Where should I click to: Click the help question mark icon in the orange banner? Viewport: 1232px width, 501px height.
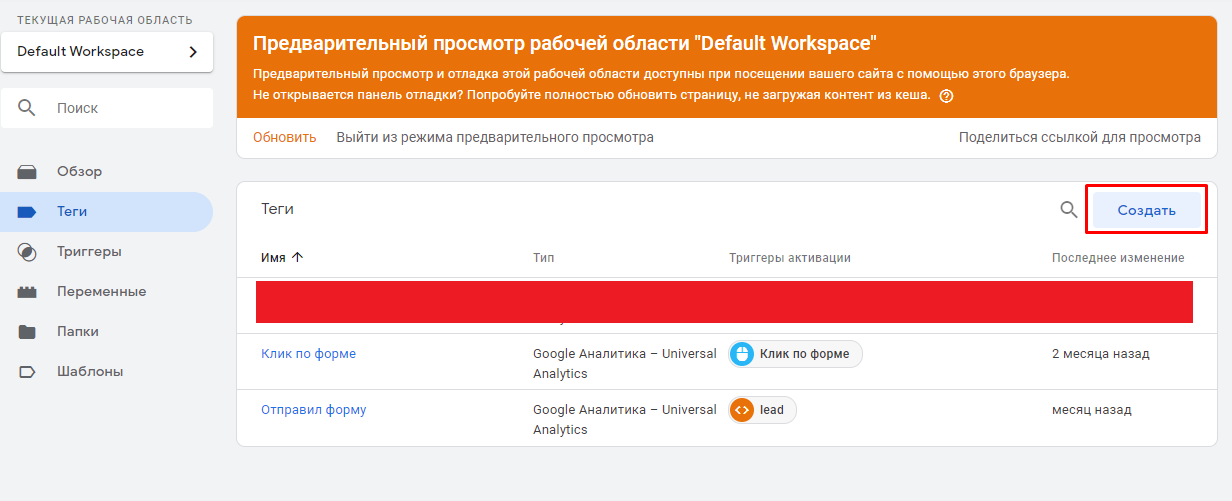(946, 96)
